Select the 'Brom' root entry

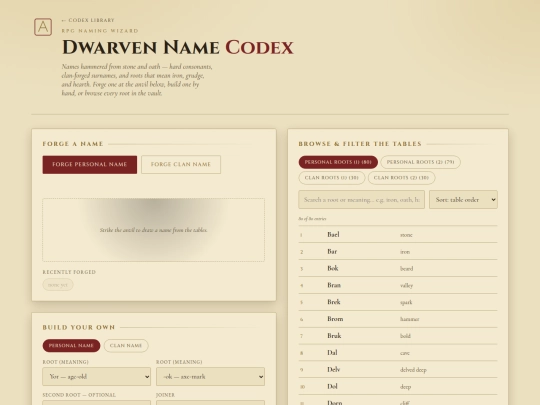(335, 319)
